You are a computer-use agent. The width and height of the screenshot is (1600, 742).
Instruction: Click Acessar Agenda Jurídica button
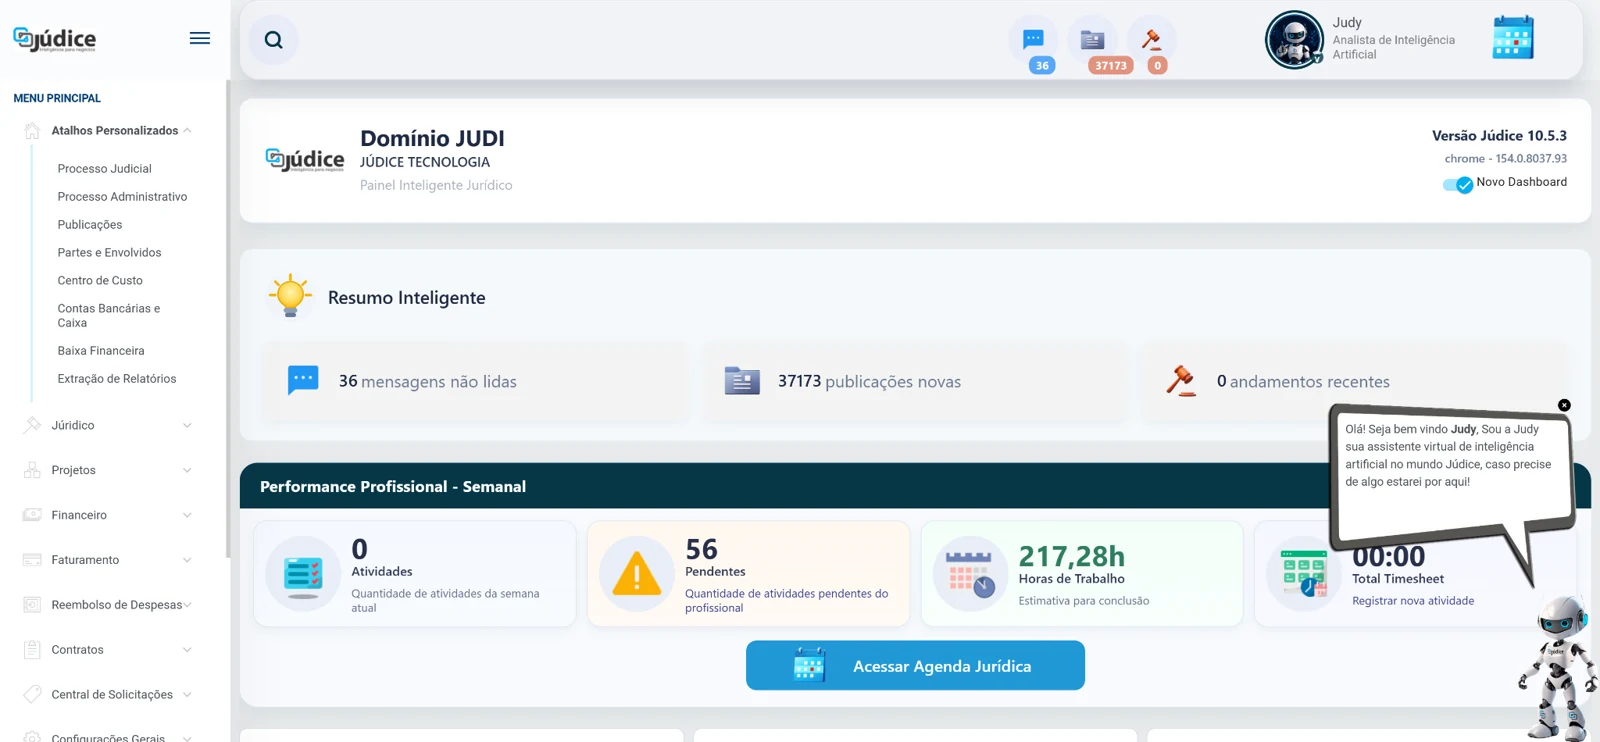(915, 666)
